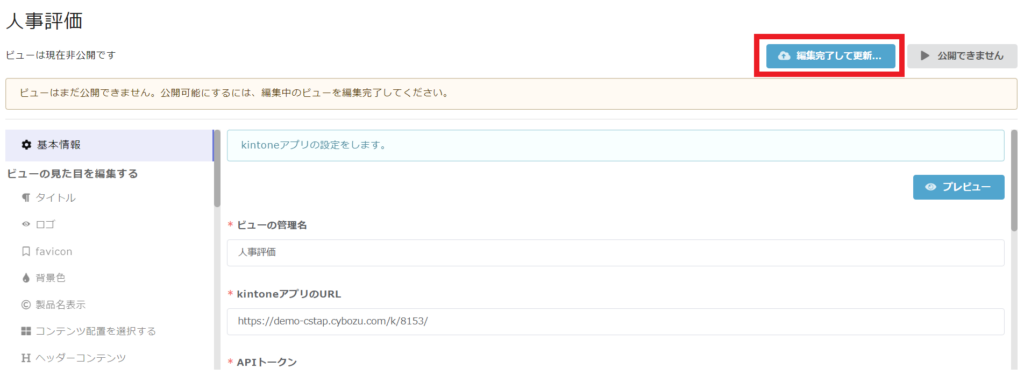Viewport: 1024px width, 375px height.
Task: Click the ビューの管理名 input field
Action: [x=615, y=253]
